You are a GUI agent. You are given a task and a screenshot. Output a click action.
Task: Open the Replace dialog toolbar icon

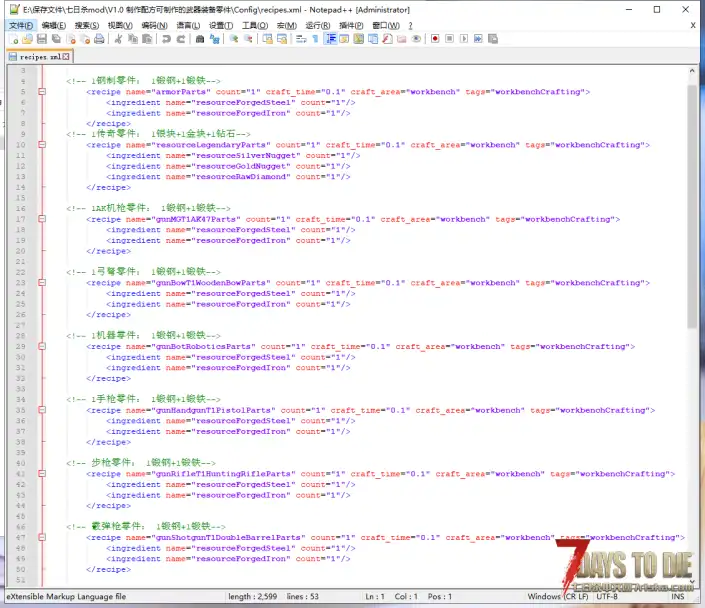[x=214, y=39]
